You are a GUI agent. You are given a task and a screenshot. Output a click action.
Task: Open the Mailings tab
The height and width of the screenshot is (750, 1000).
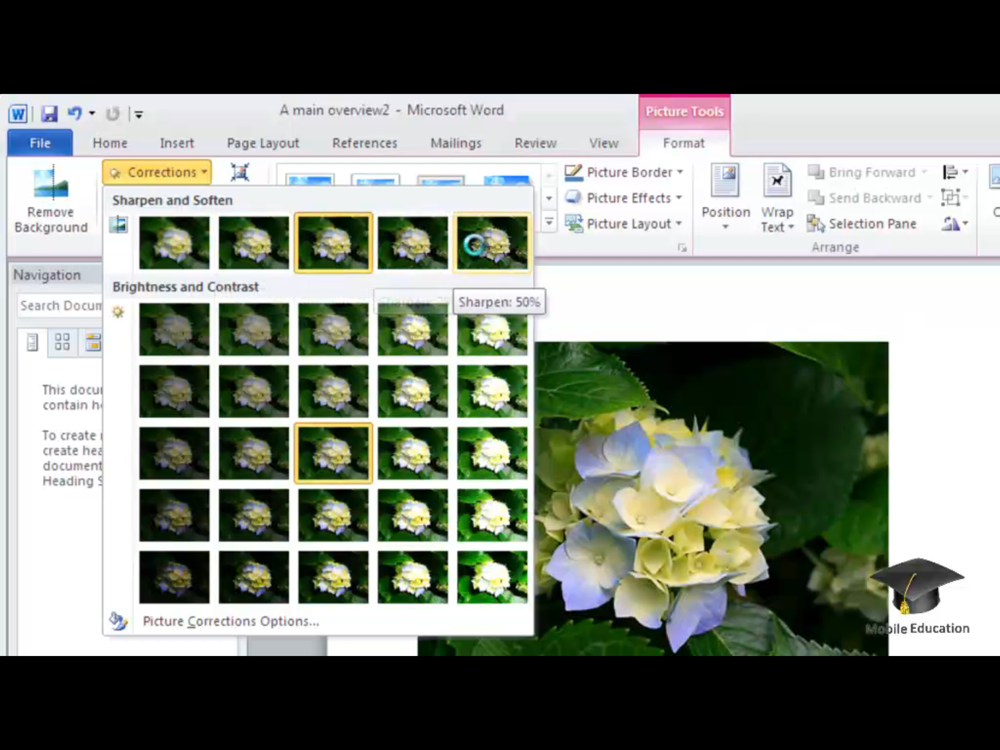pyautogui.click(x=455, y=143)
